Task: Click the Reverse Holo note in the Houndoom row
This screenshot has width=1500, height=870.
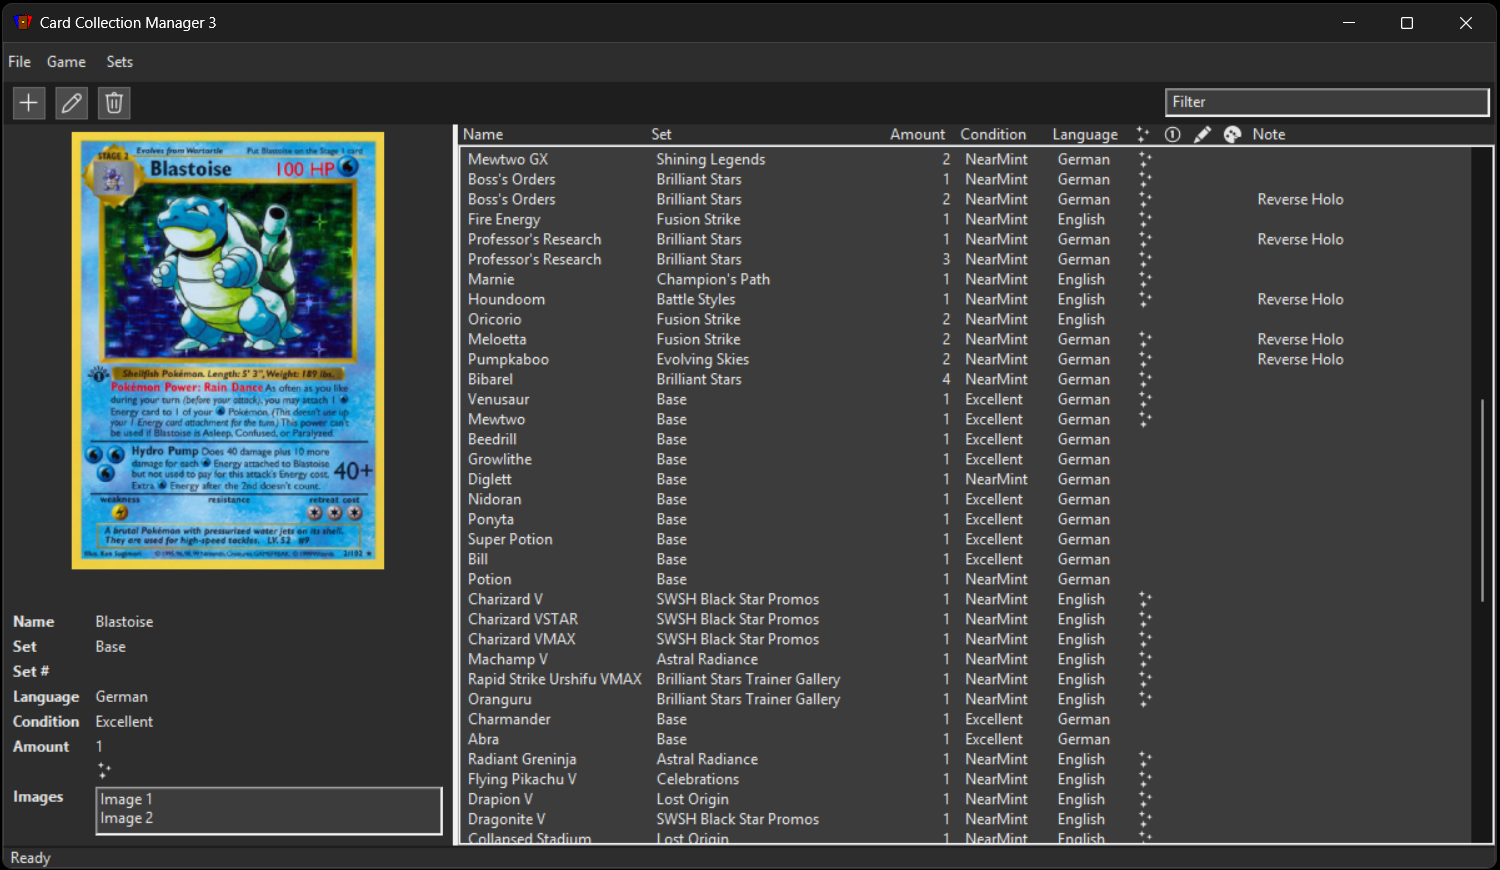Action: point(1300,299)
